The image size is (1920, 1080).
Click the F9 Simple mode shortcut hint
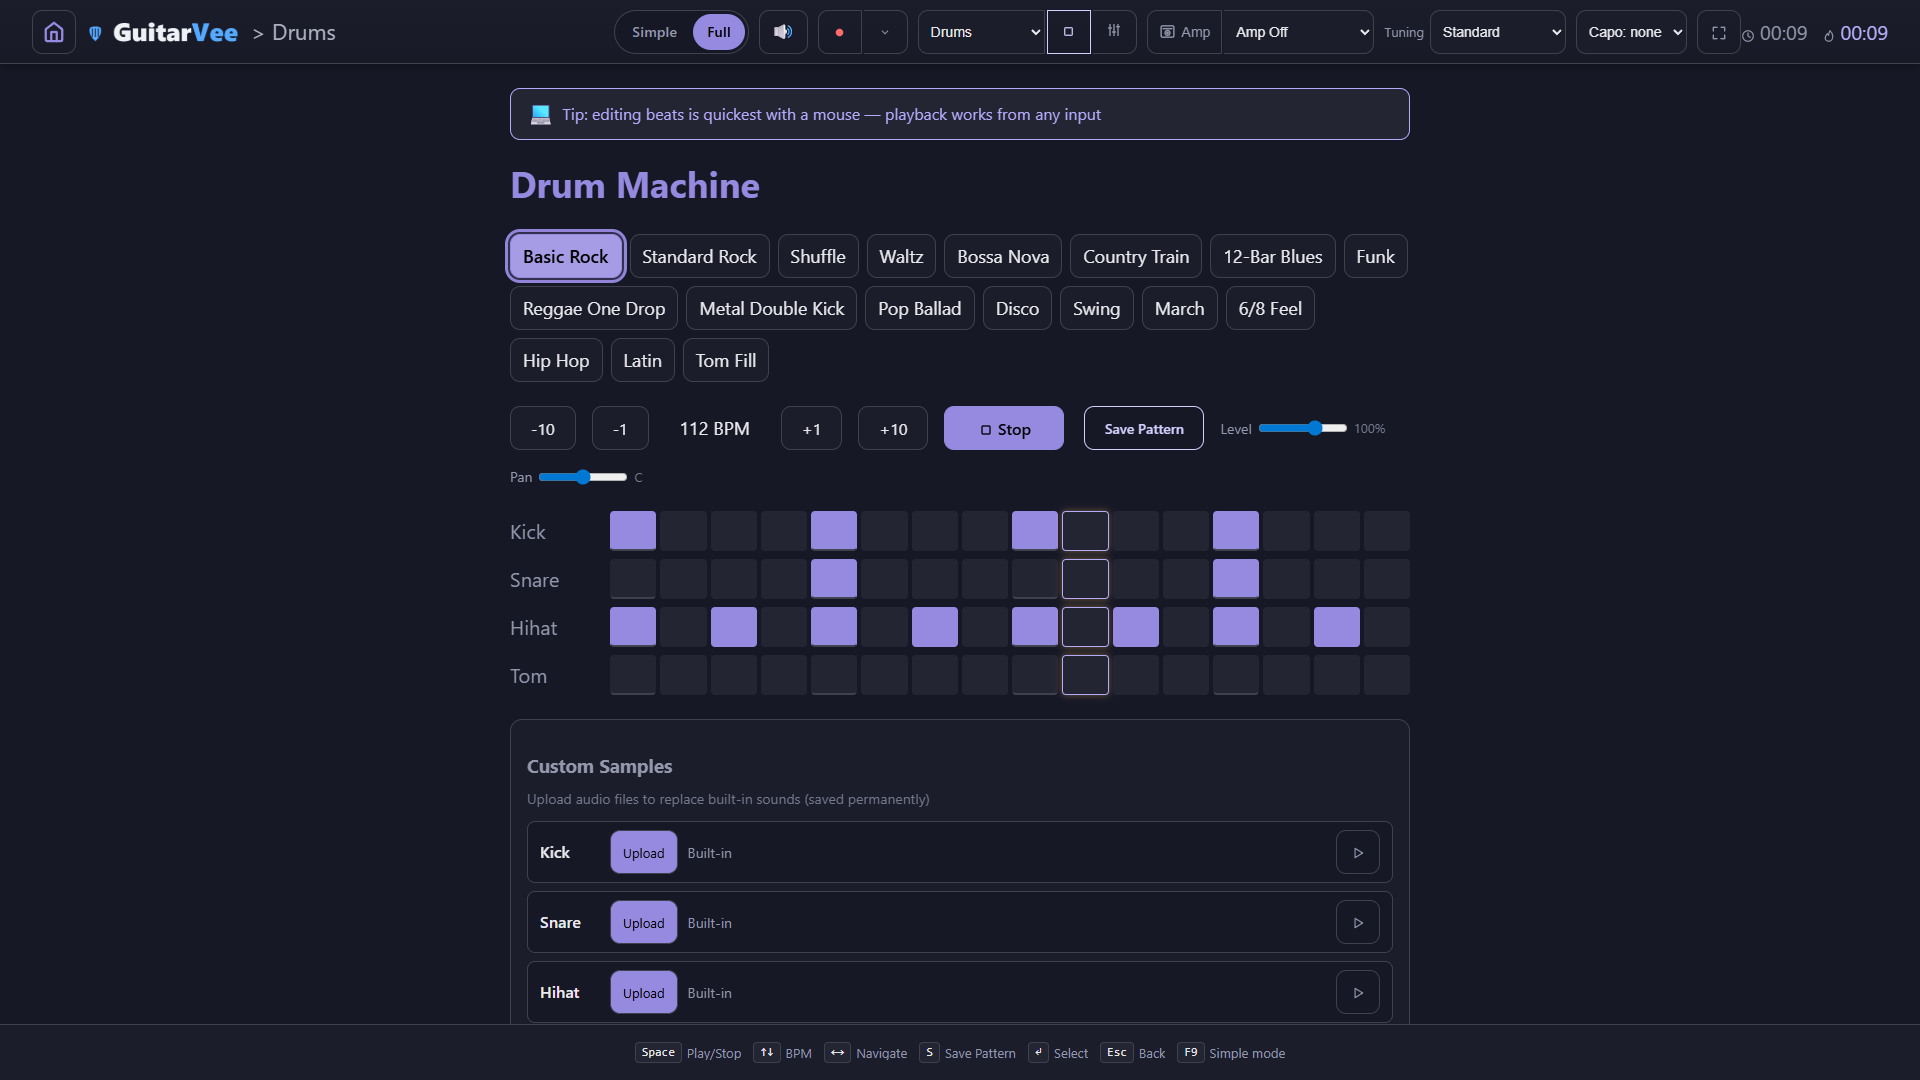1231,1053
